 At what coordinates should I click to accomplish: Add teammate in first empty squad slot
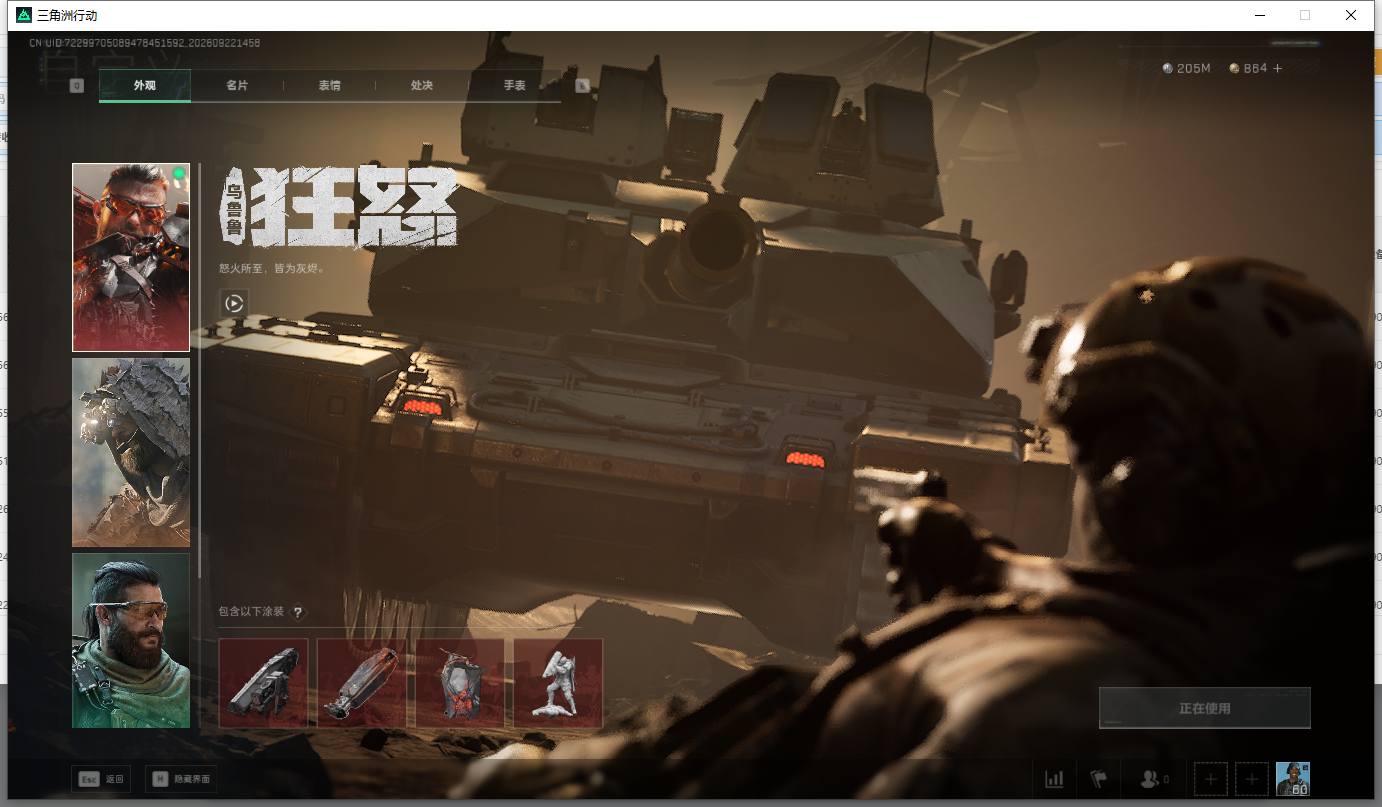1210,779
